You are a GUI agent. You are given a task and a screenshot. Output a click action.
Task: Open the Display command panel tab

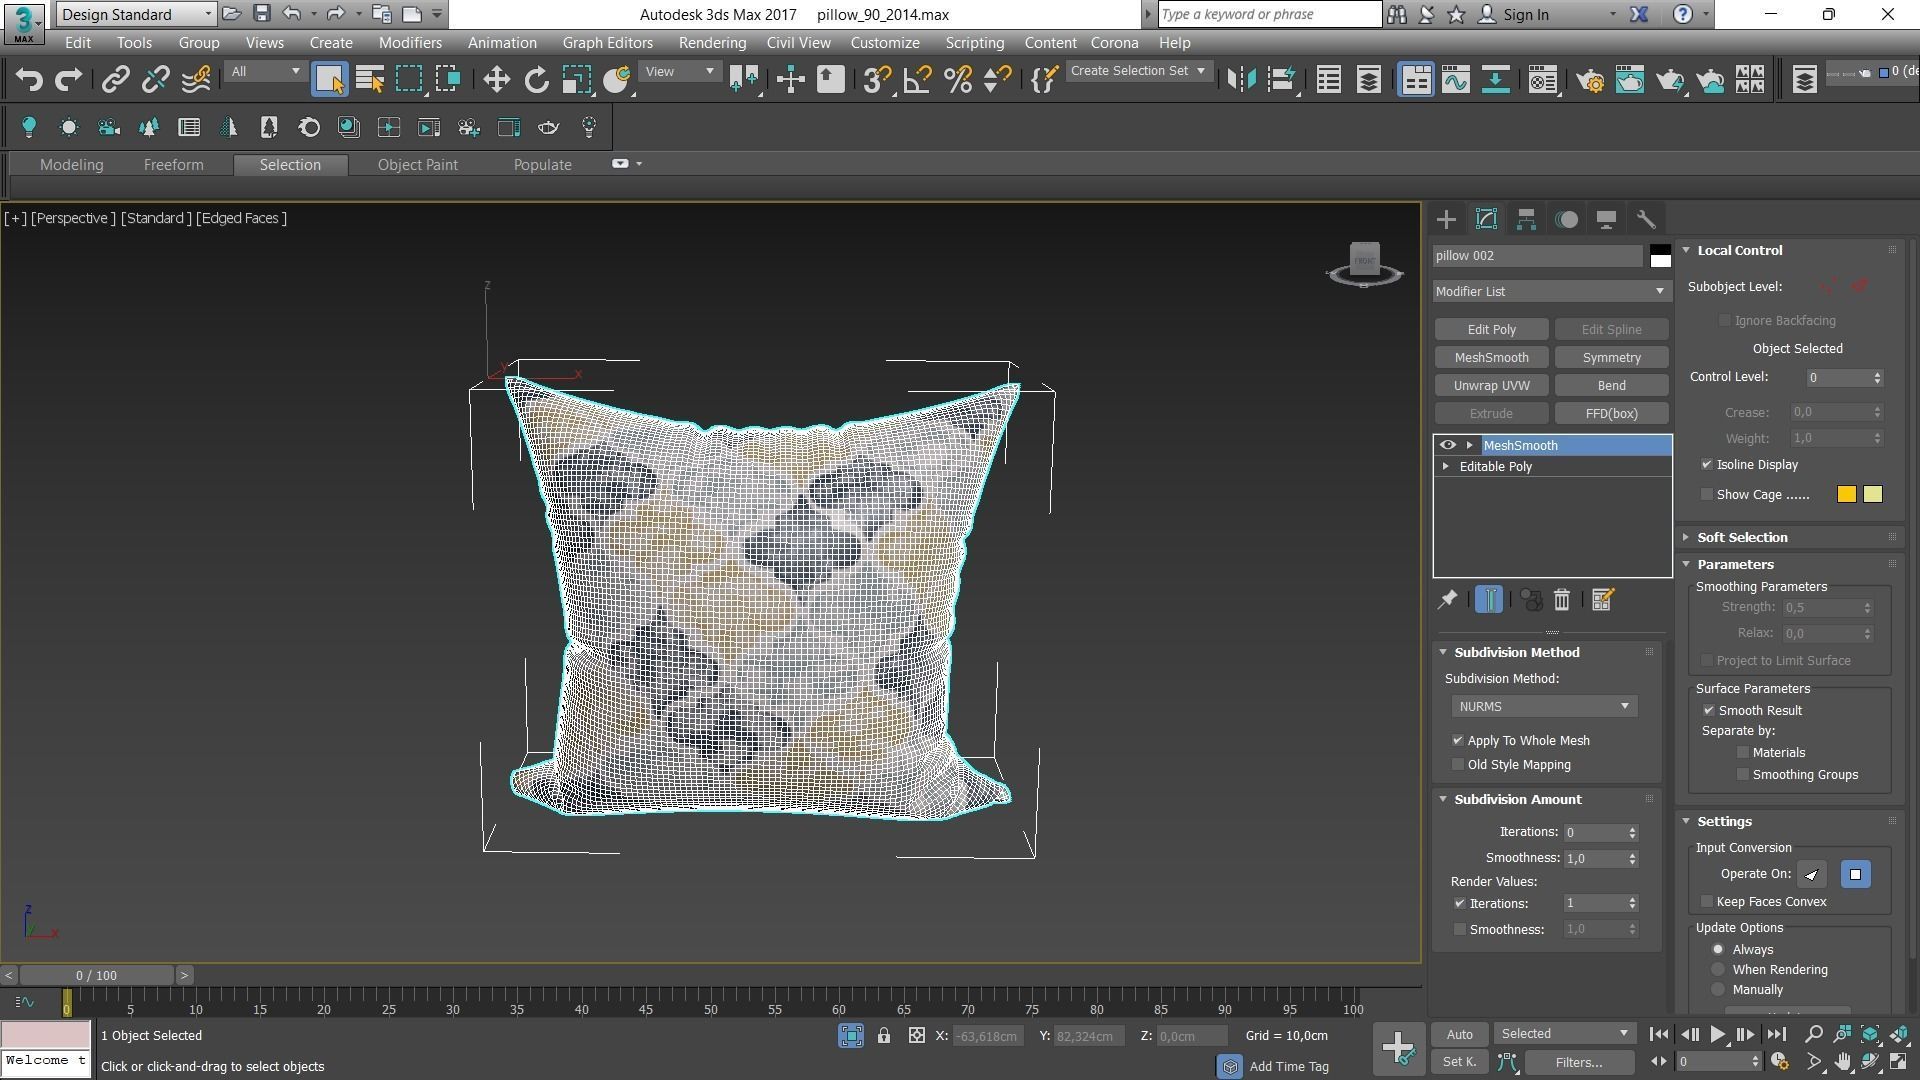point(1606,219)
